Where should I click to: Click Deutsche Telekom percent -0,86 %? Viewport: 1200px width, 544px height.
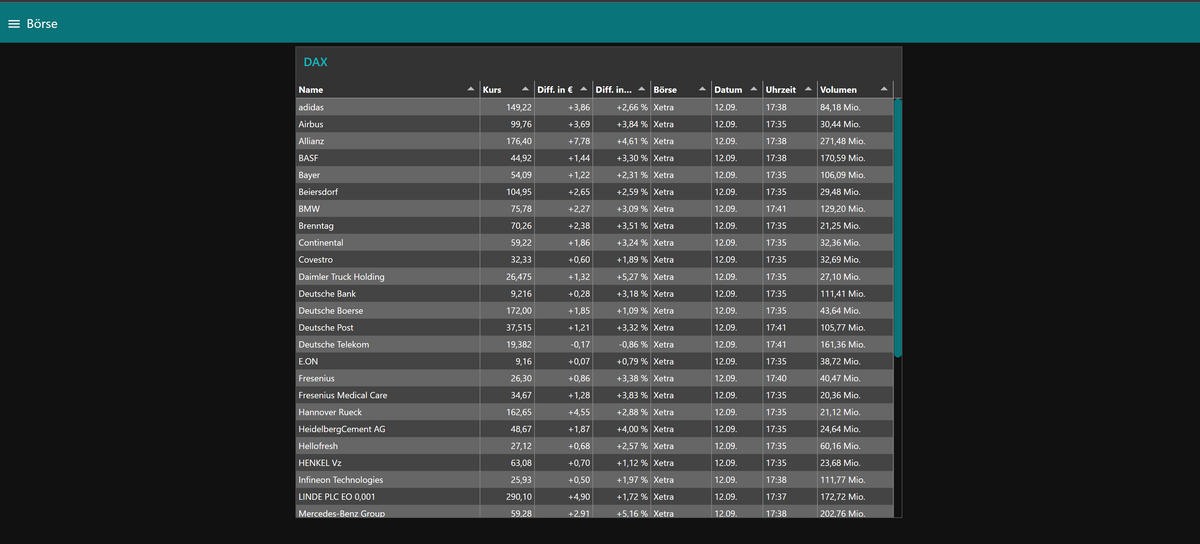click(633, 345)
